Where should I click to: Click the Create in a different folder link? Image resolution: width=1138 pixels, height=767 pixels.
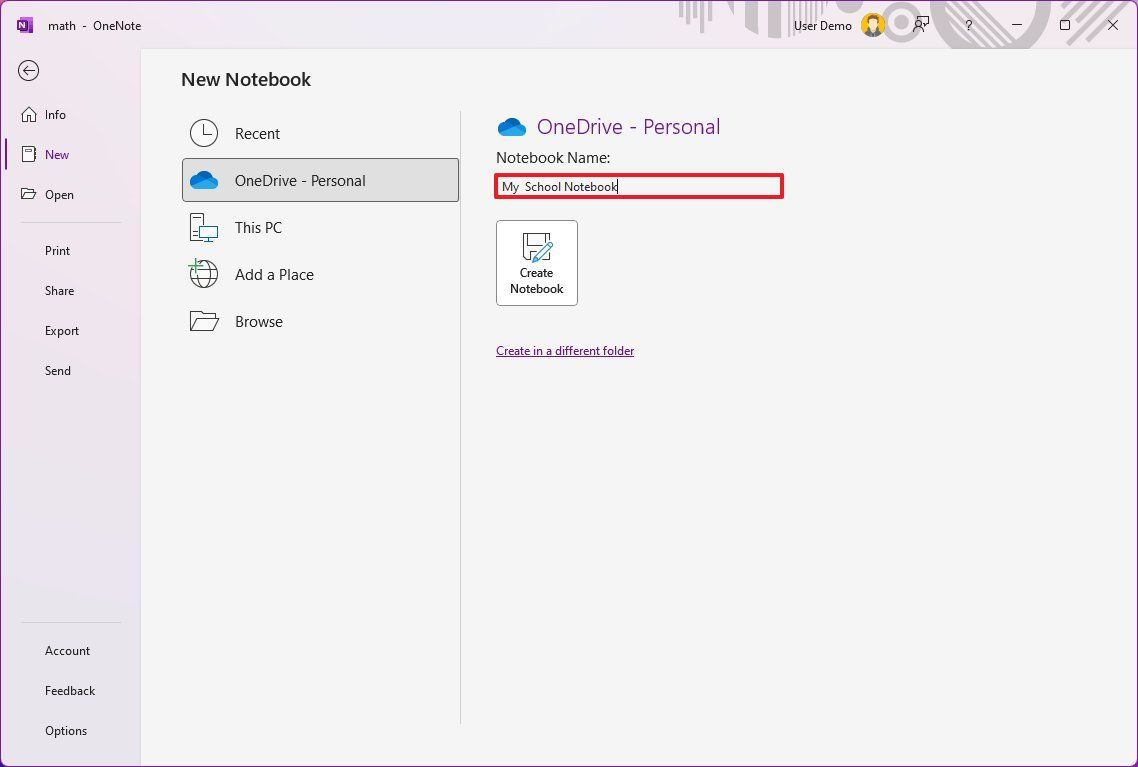point(565,350)
